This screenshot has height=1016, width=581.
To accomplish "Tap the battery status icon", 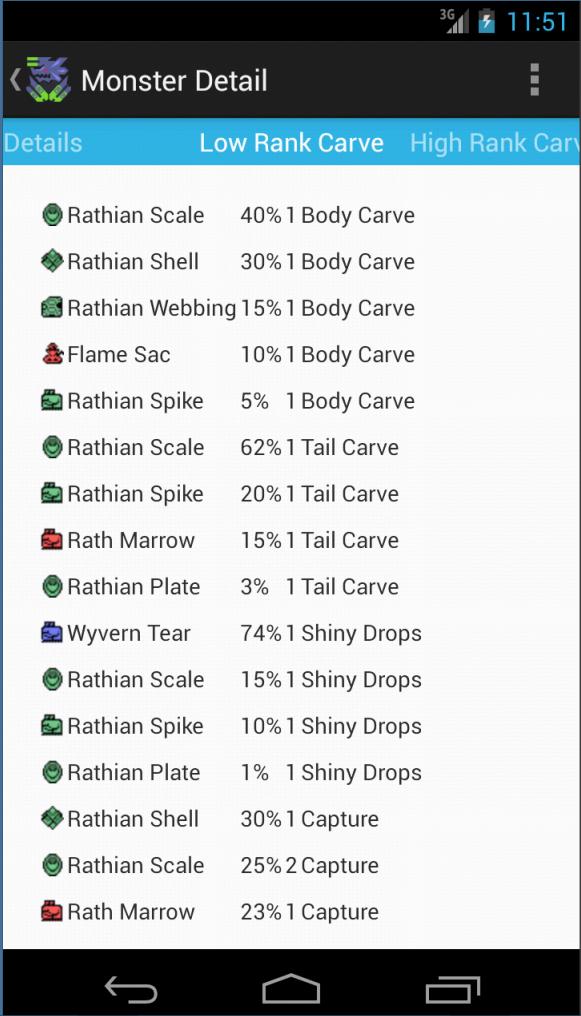I will click(x=486, y=21).
